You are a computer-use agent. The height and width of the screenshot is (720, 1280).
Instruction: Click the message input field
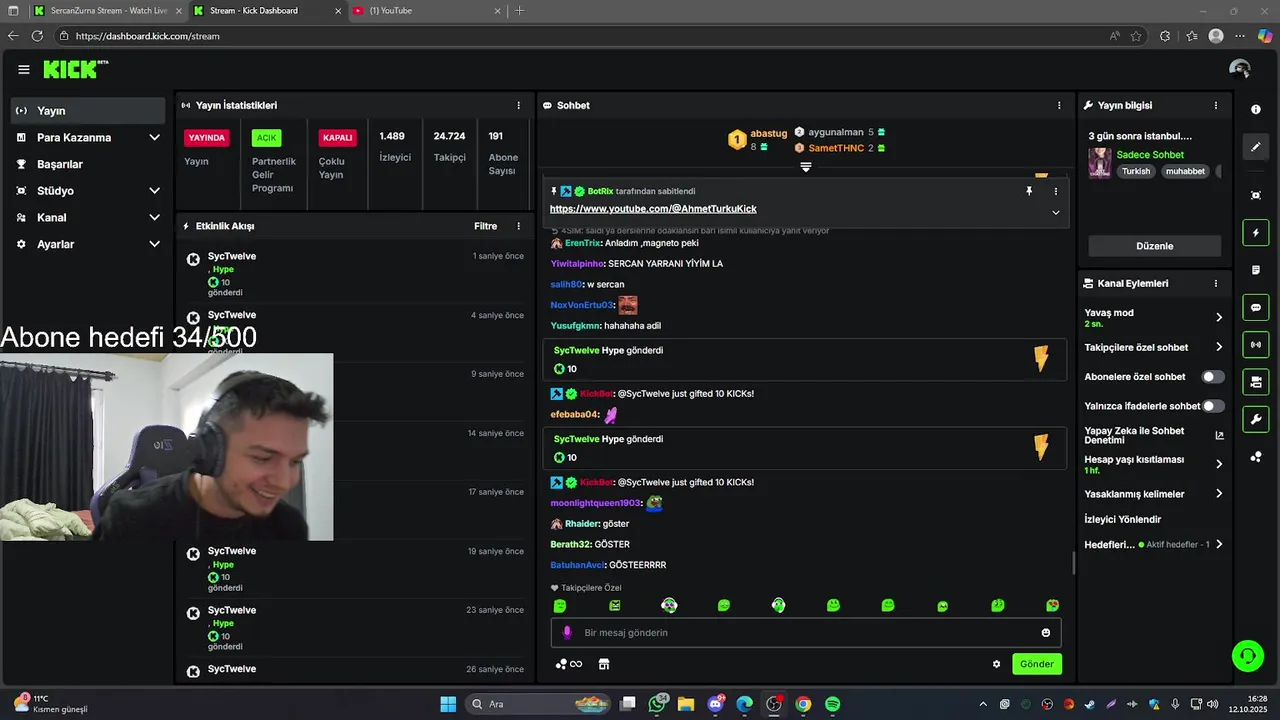(x=805, y=633)
